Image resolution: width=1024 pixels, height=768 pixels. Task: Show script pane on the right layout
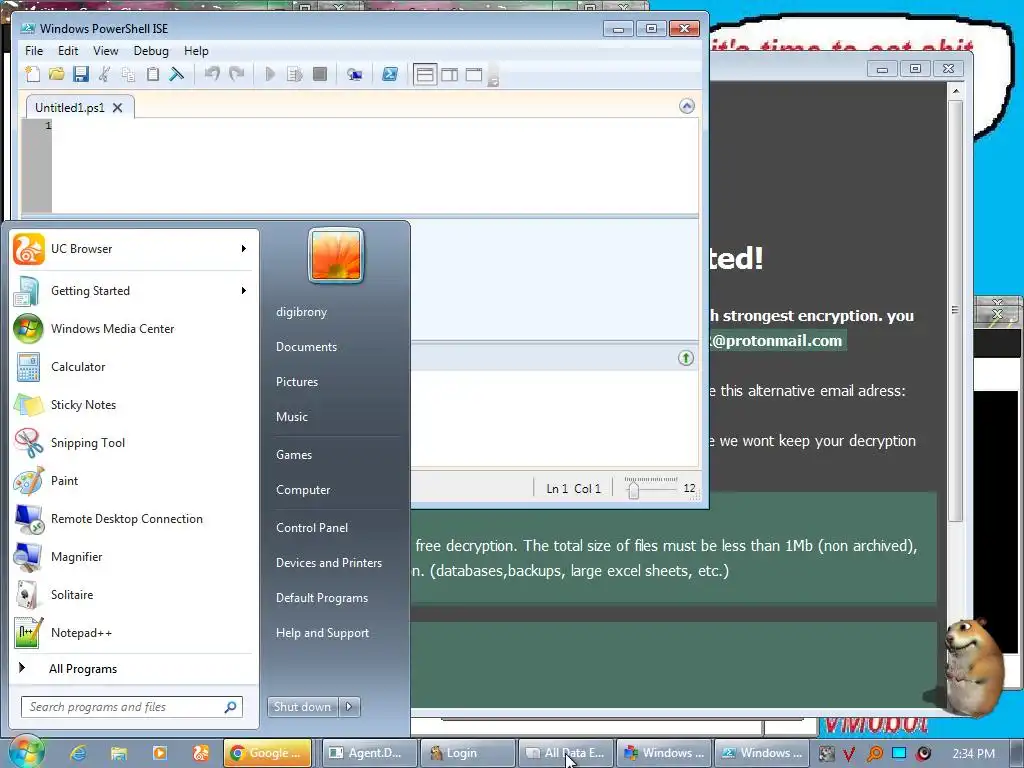(449, 74)
